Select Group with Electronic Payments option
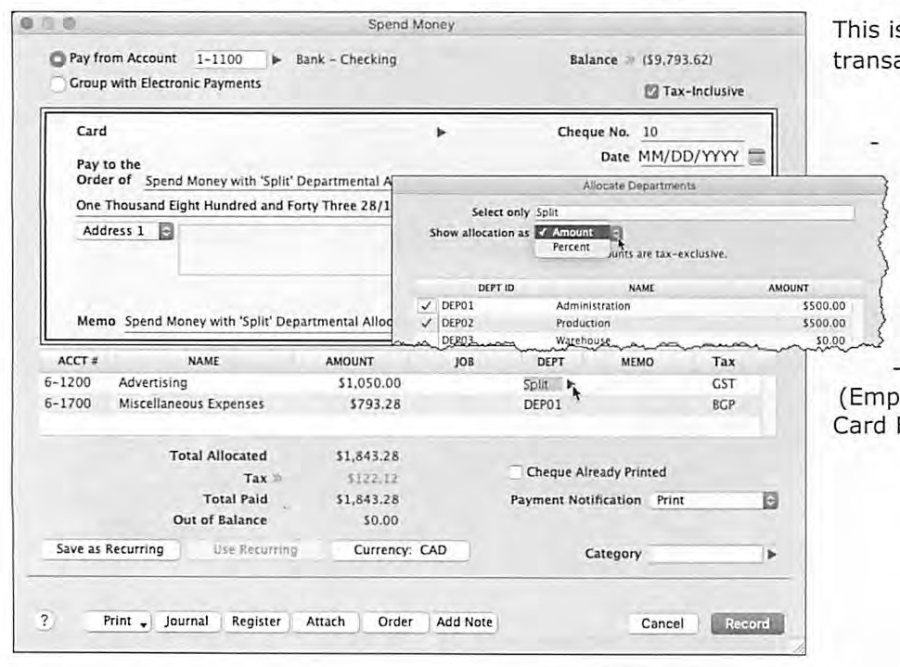 pos(57,84)
